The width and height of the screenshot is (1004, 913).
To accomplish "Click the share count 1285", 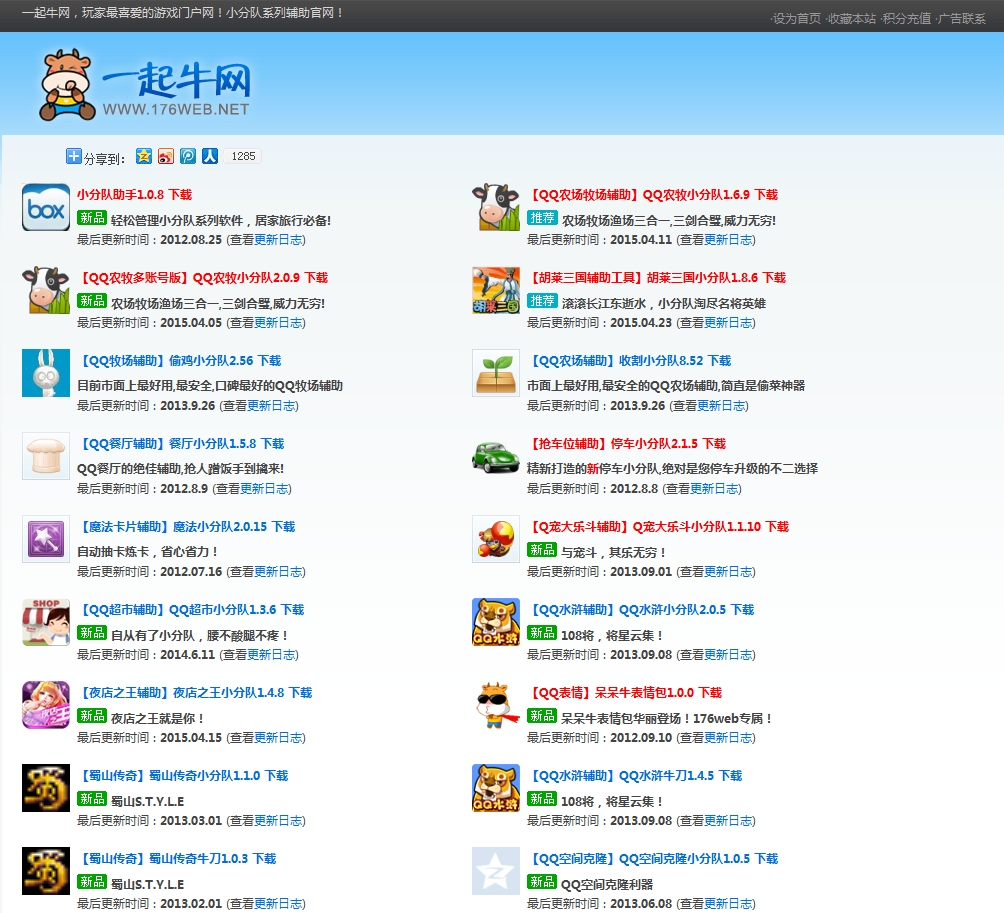I will pos(243,156).
